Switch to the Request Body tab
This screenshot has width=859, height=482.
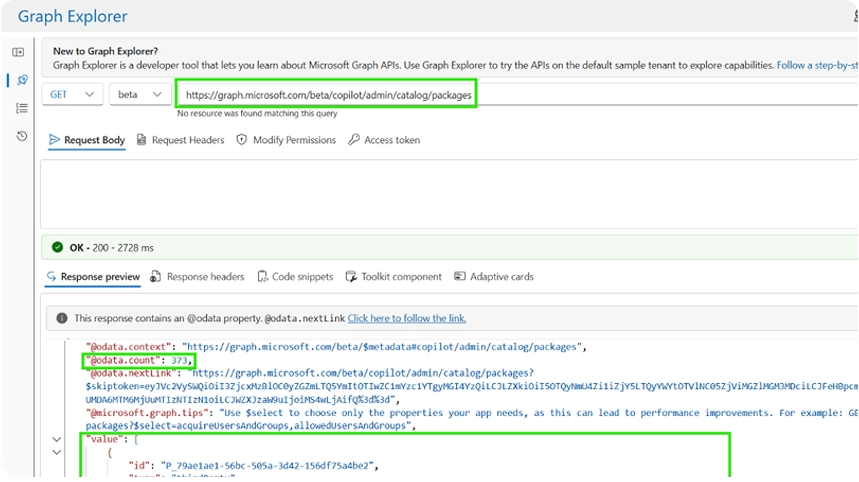pyautogui.click(x=87, y=140)
